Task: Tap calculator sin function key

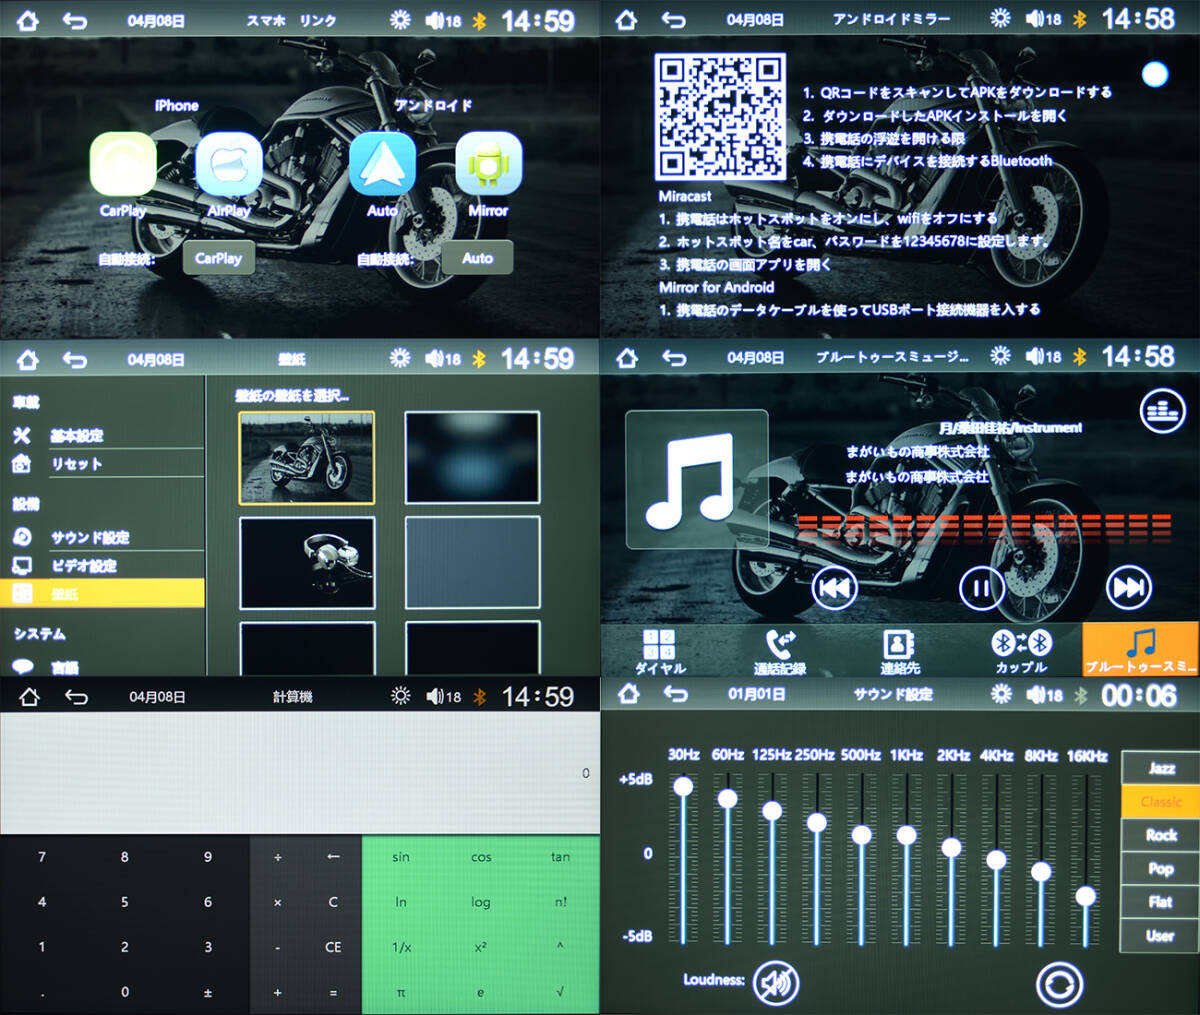Action: click(401, 857)
